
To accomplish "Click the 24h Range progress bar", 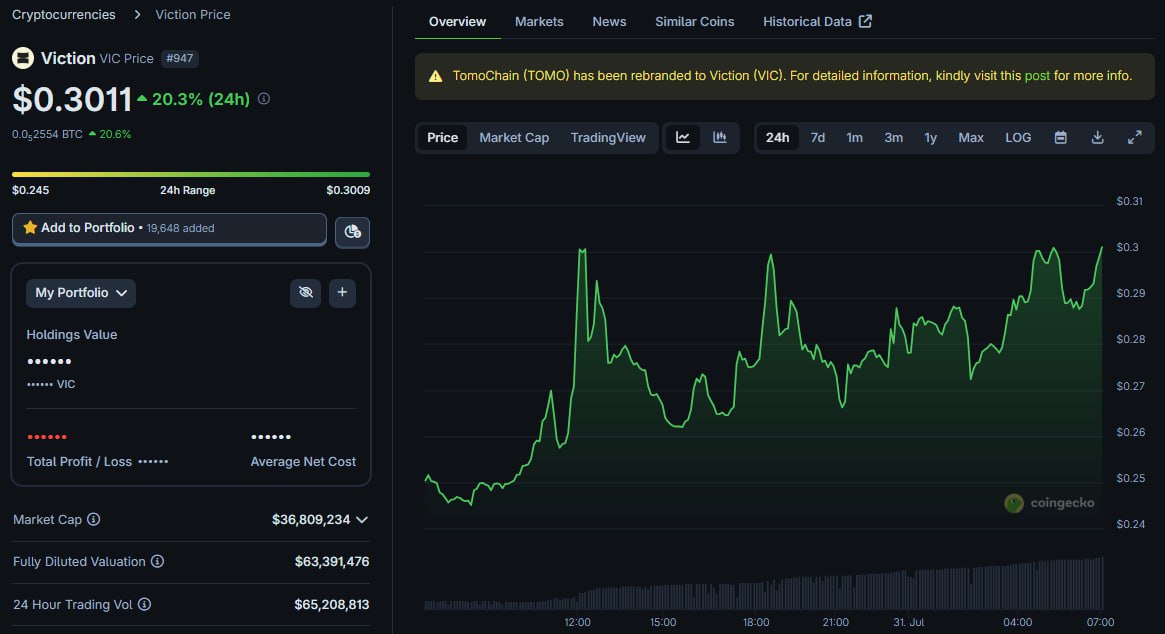I will point(191,175).
